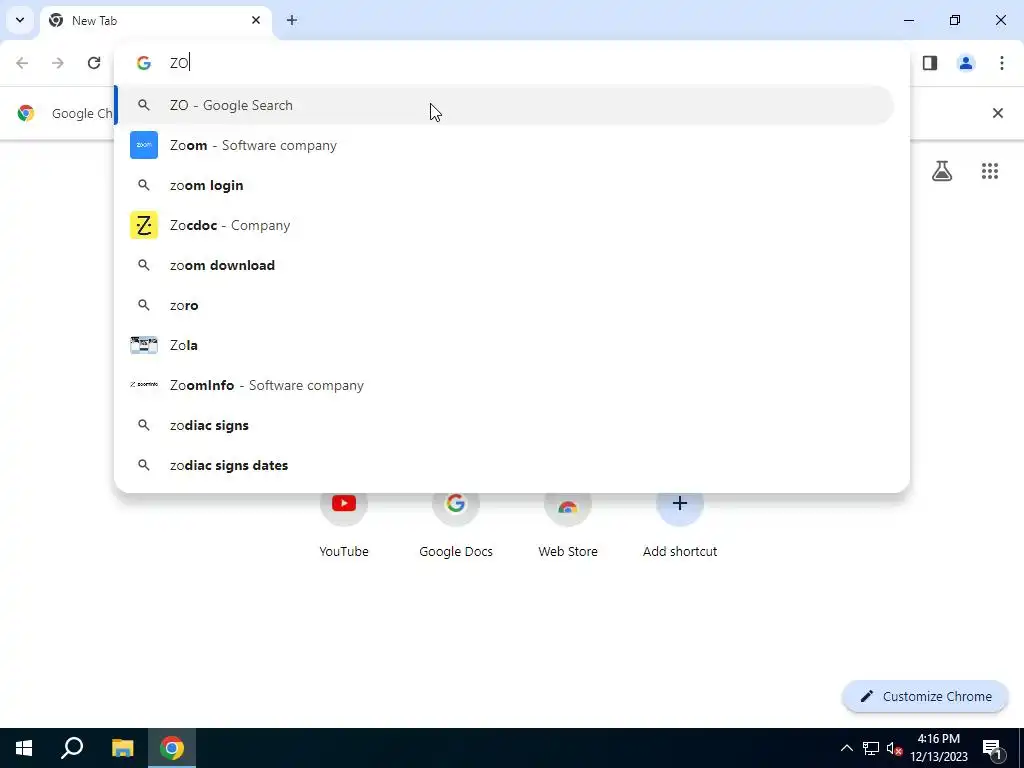Image resolution: width=1024 pixels, height=768 pixels.
Task: Go forward with the forward arrow
Action: [x=58, y=63]
